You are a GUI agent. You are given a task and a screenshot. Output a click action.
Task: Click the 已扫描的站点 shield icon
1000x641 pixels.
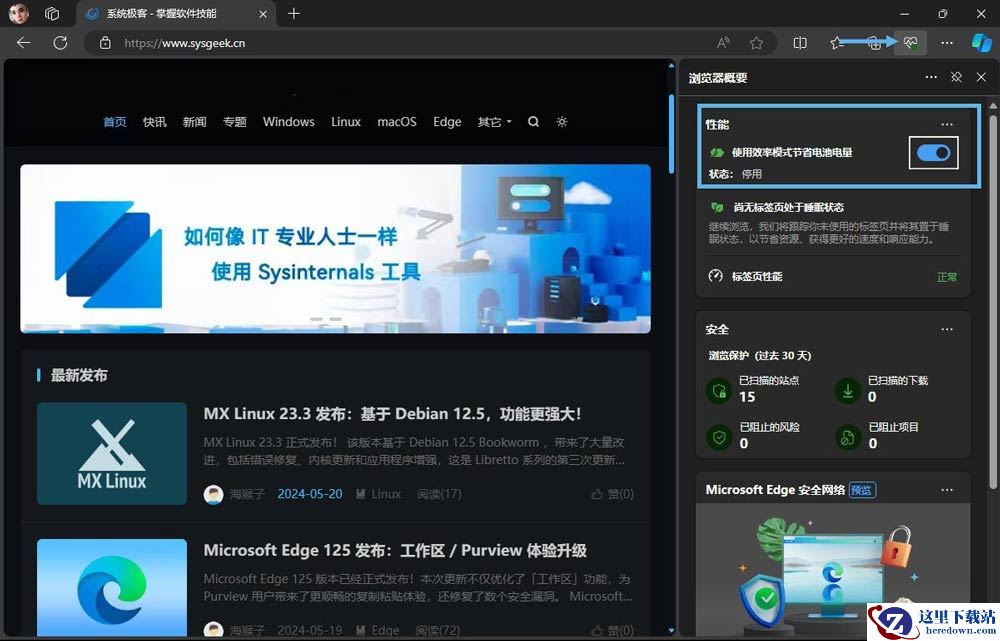pyautogui.click(x=719, y=390)
